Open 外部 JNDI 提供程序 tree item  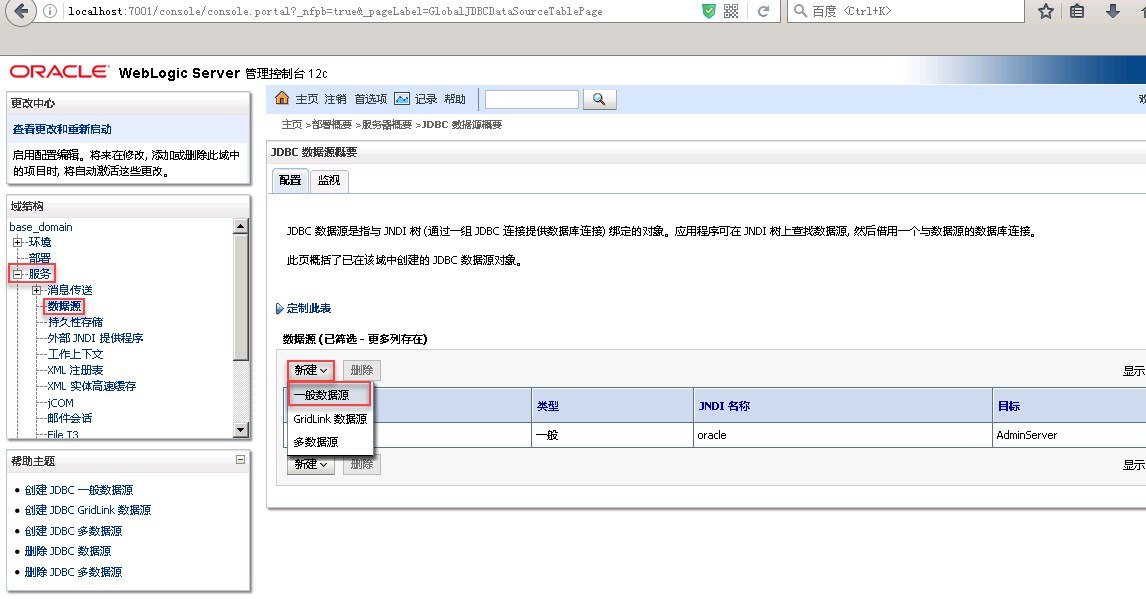pos(95,338)
